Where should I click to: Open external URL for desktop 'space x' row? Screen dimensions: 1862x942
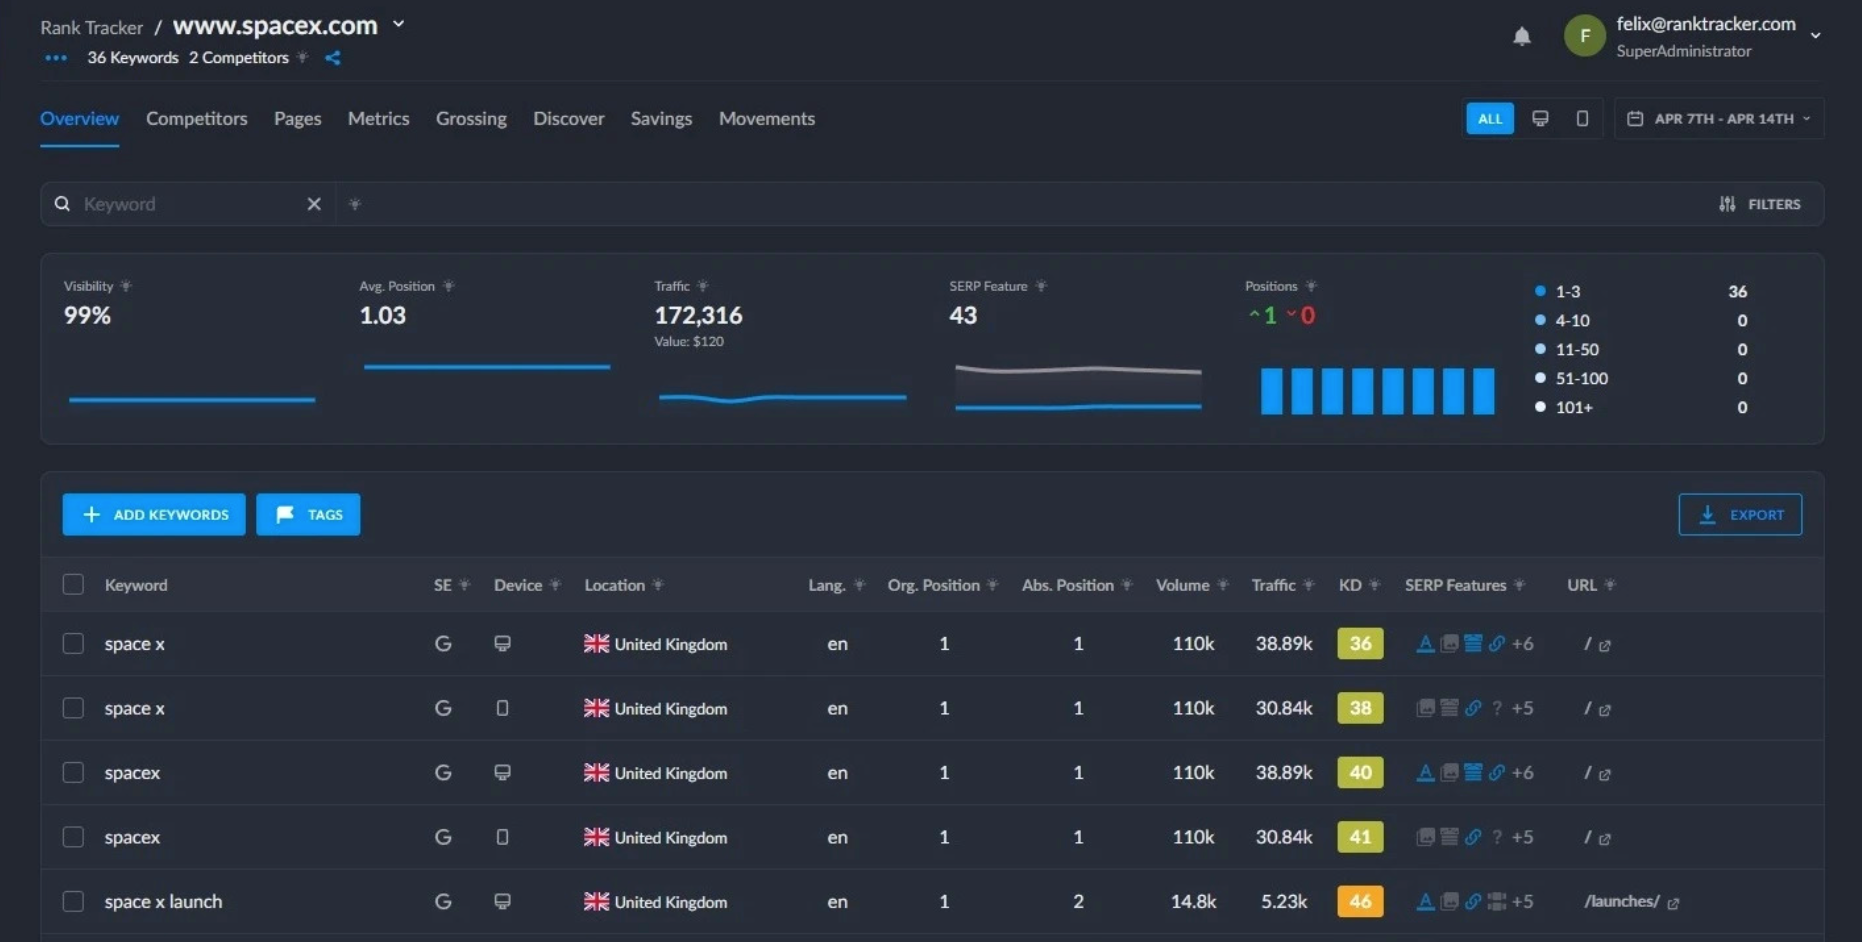tap(1605, 646)
